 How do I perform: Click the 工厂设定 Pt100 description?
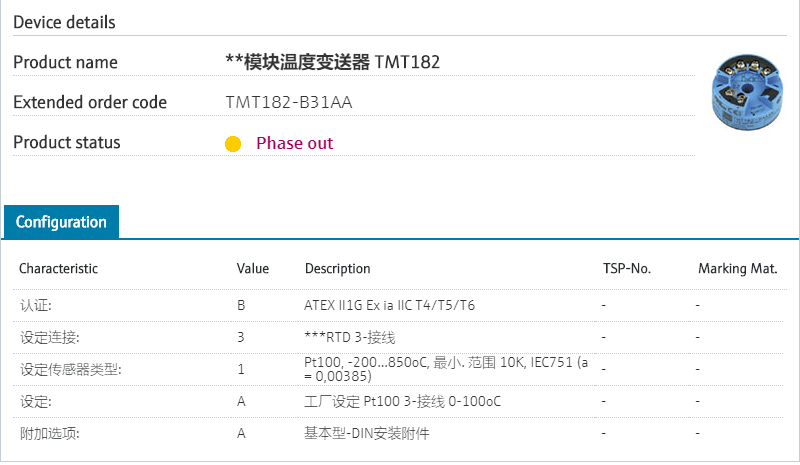click(x=402, y=402)
